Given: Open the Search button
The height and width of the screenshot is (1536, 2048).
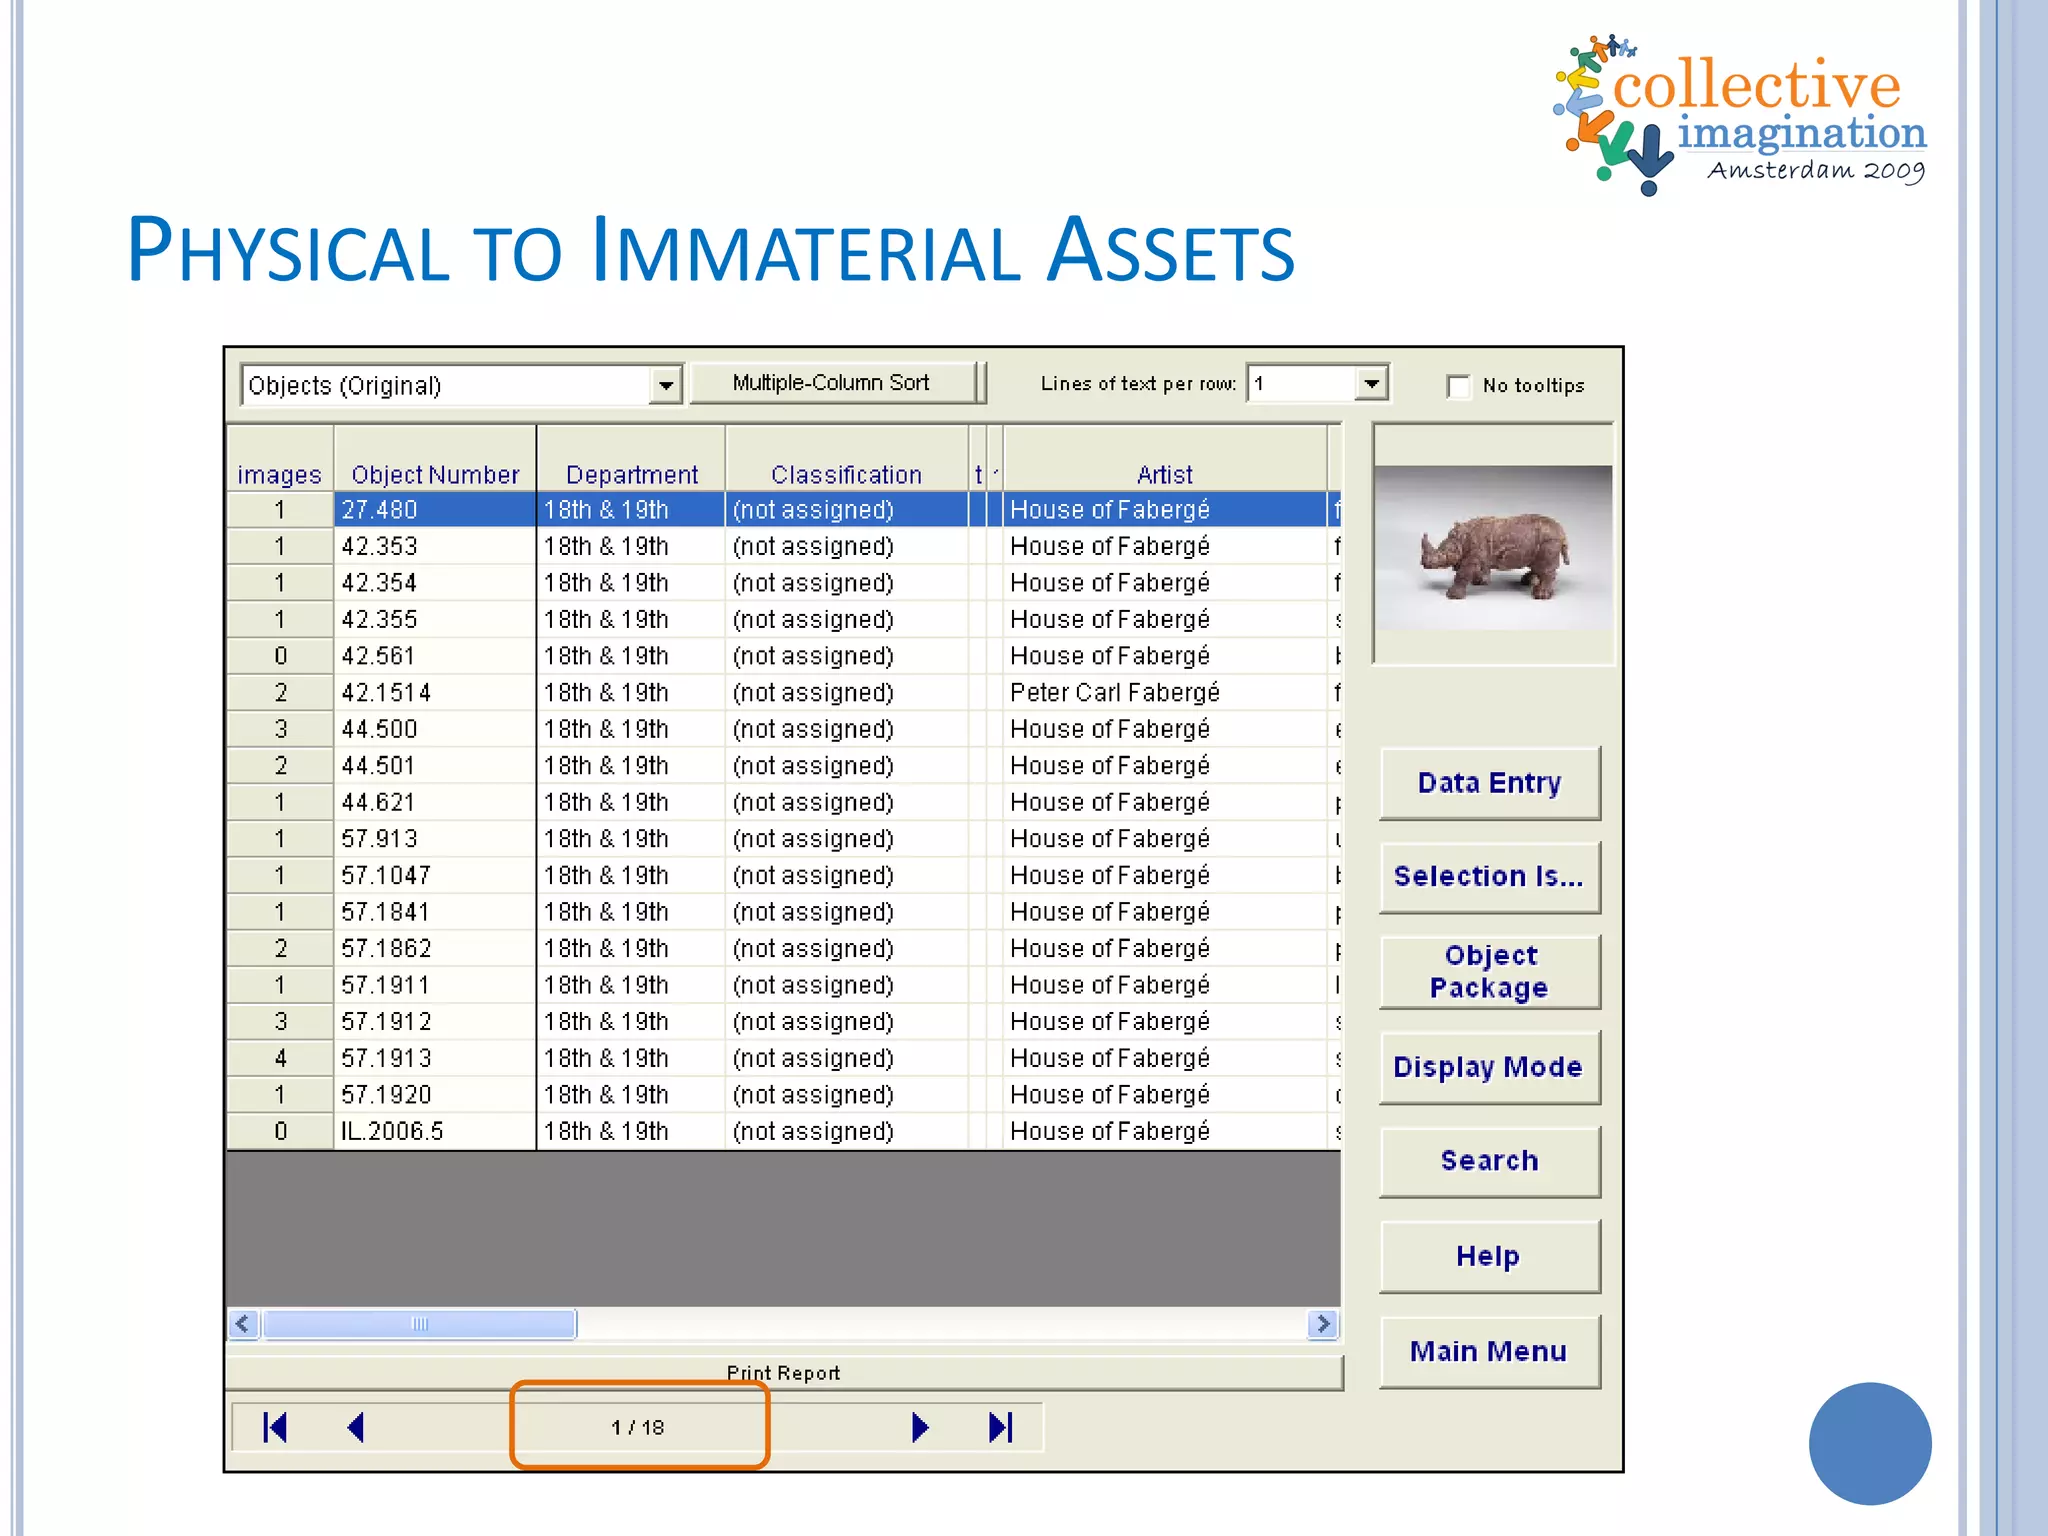Looking at the screenshot, I should (1489, 1161).
